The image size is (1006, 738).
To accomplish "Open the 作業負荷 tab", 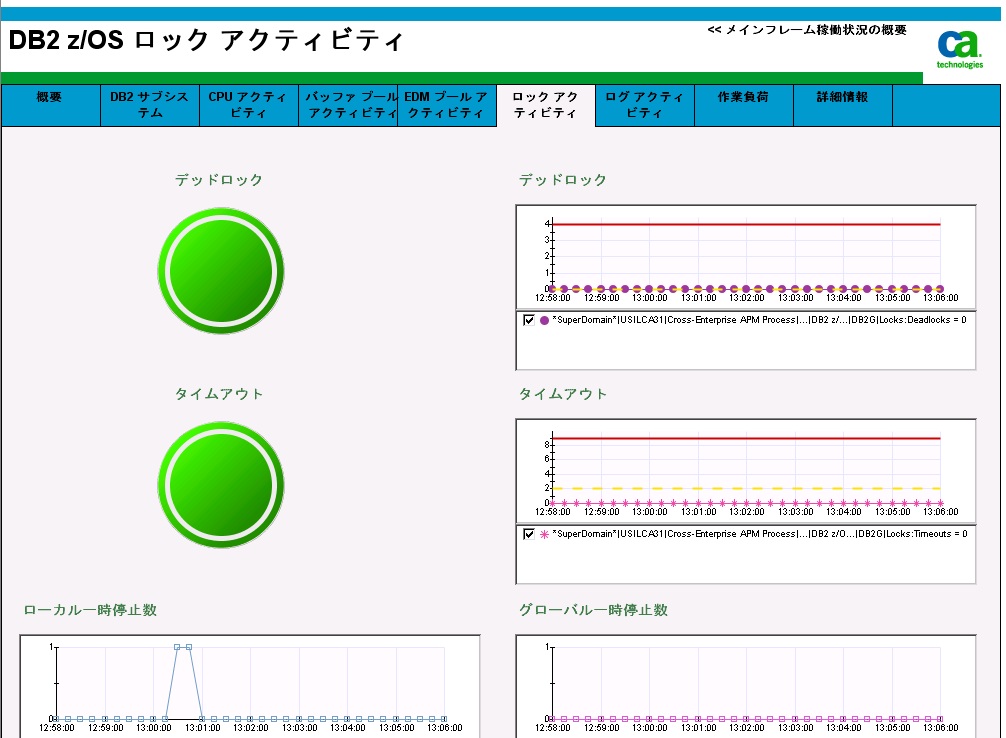I will (743, 104).
